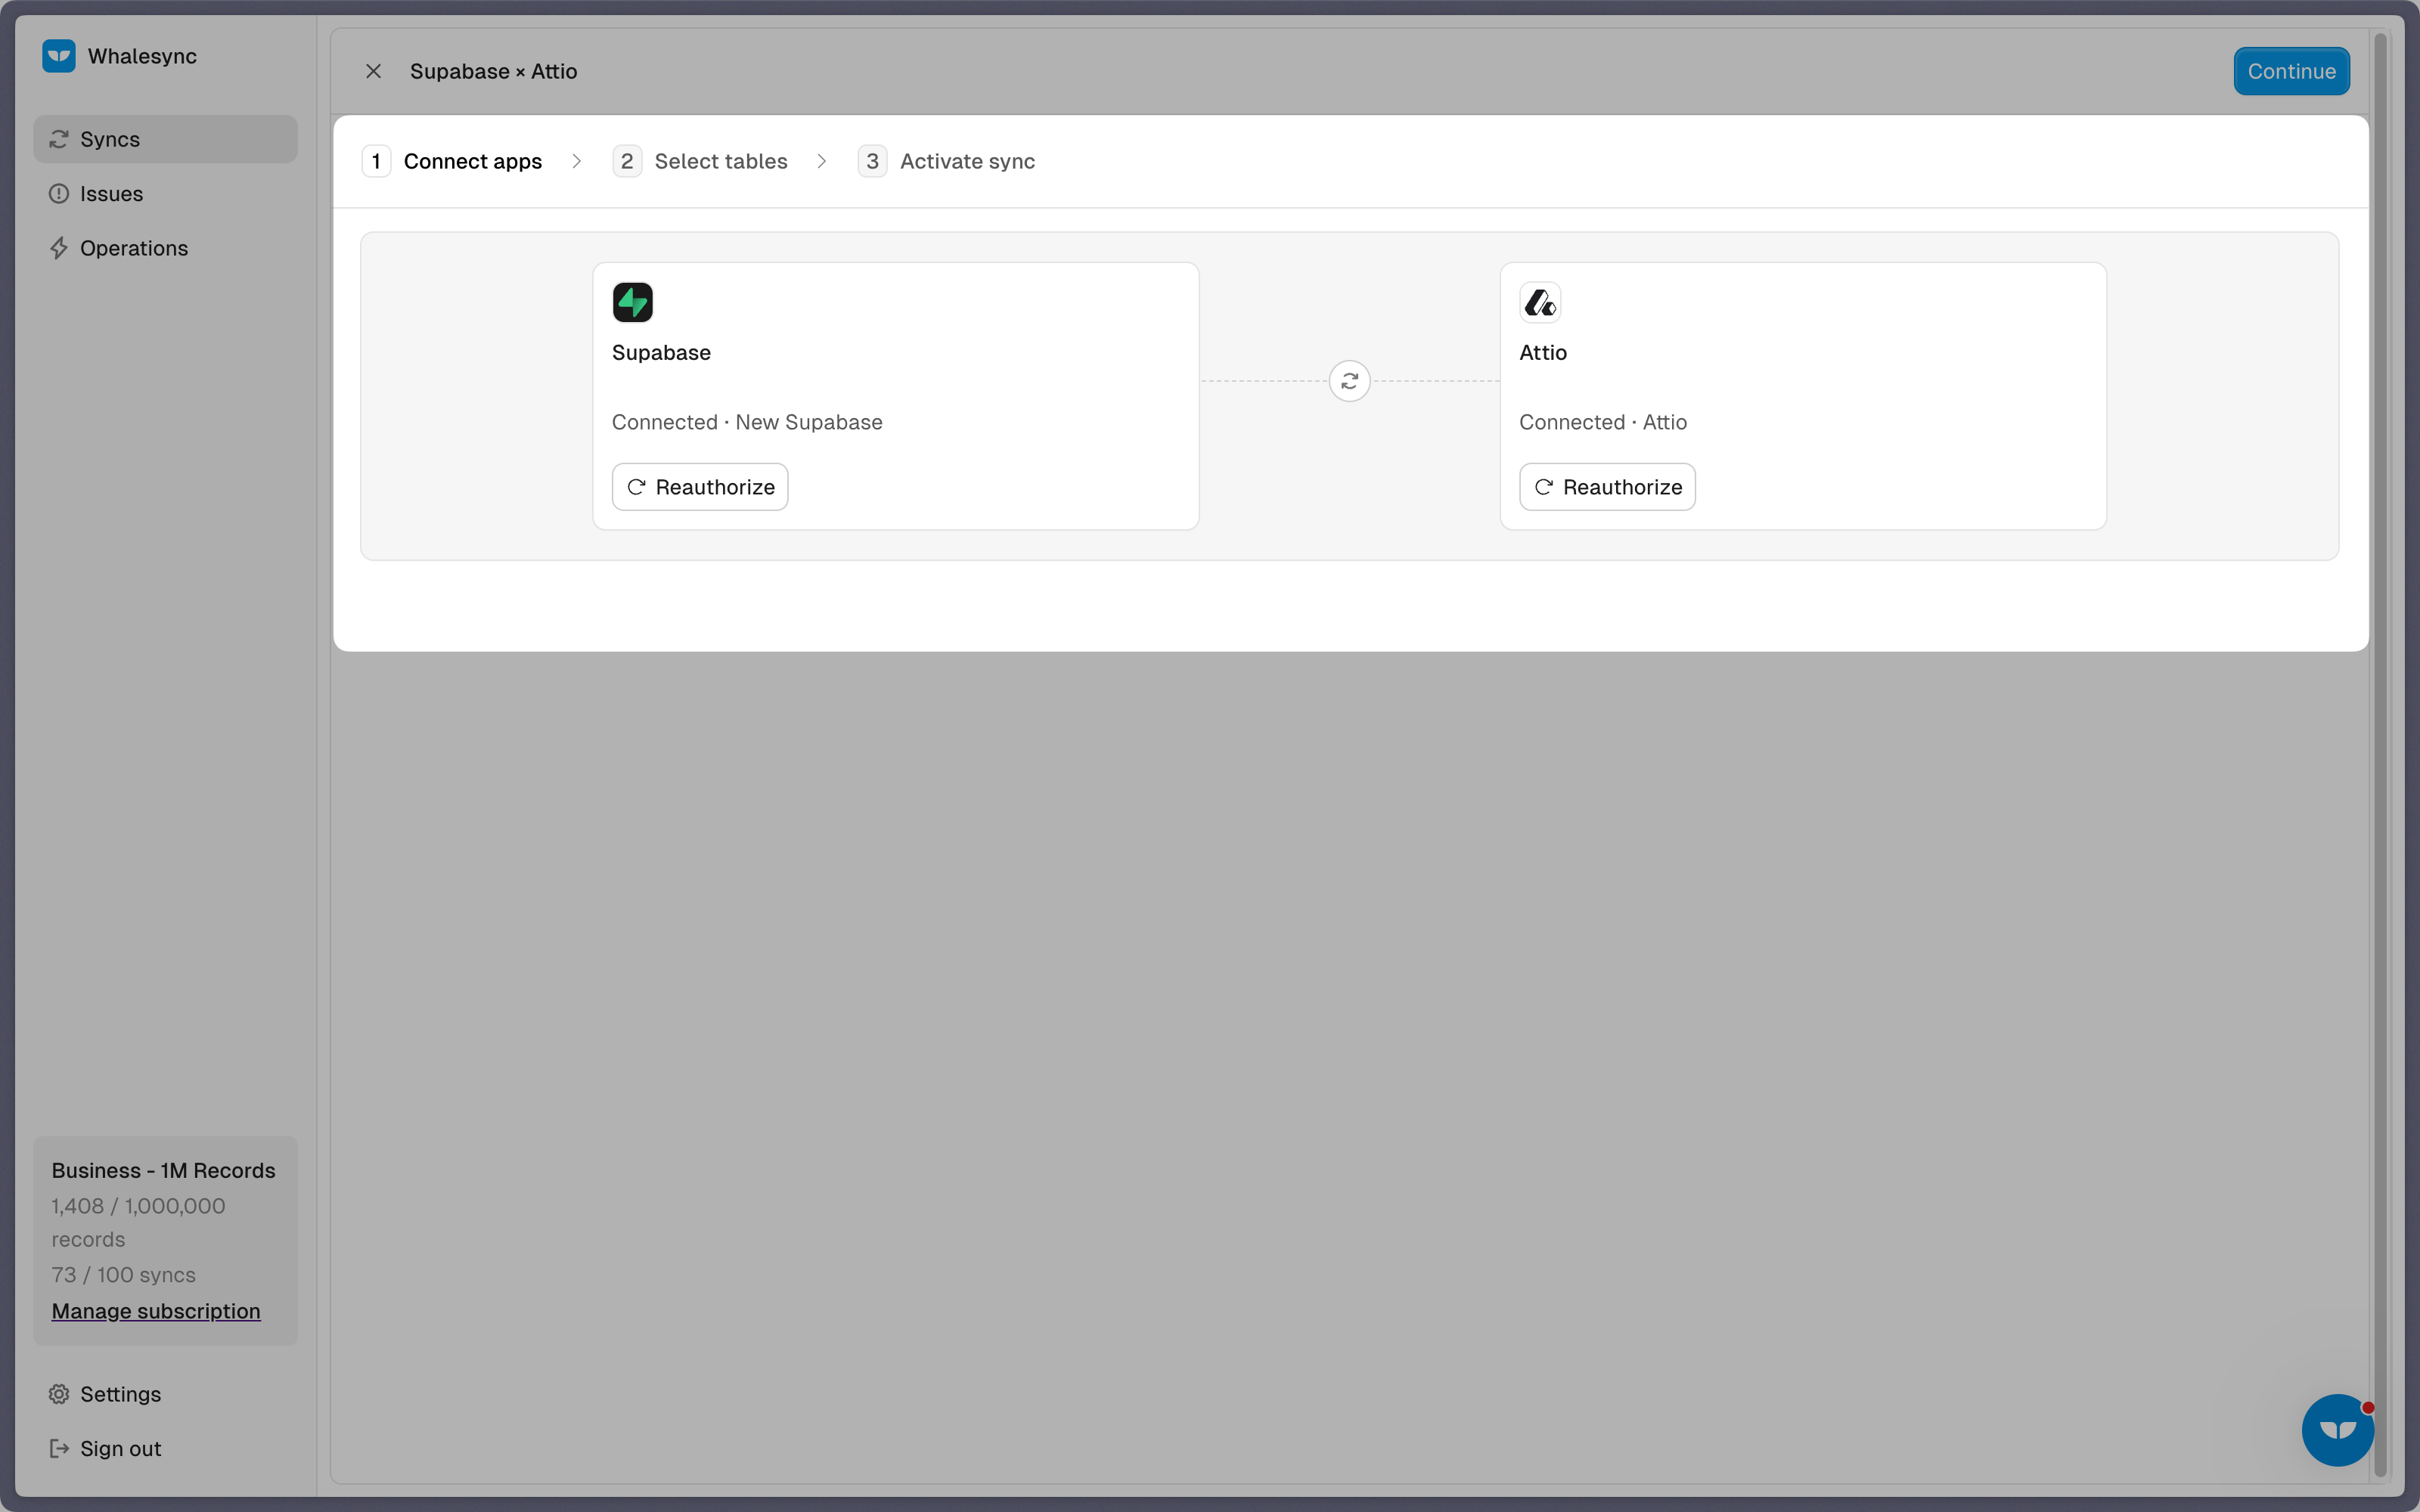Click the Continue button
The width and height of the screenshot is (2420, 1512).
tap(2291, 71)
